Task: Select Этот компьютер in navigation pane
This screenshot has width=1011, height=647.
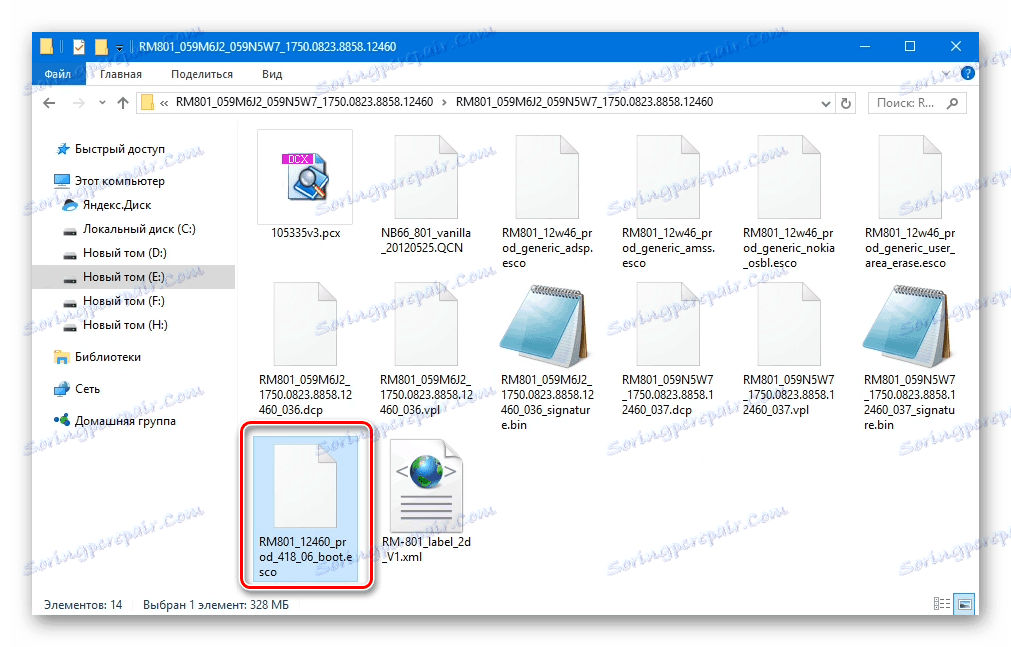Action: (119, 181)
